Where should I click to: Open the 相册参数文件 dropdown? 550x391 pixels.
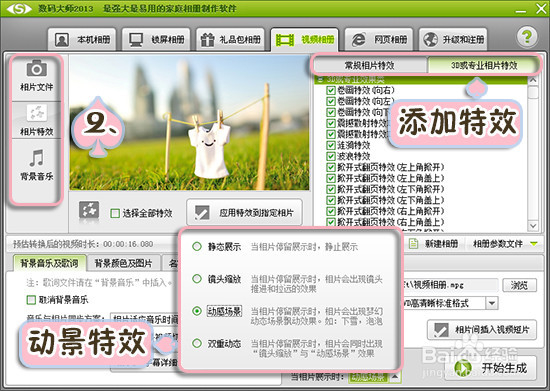click(x=504, y=243)
